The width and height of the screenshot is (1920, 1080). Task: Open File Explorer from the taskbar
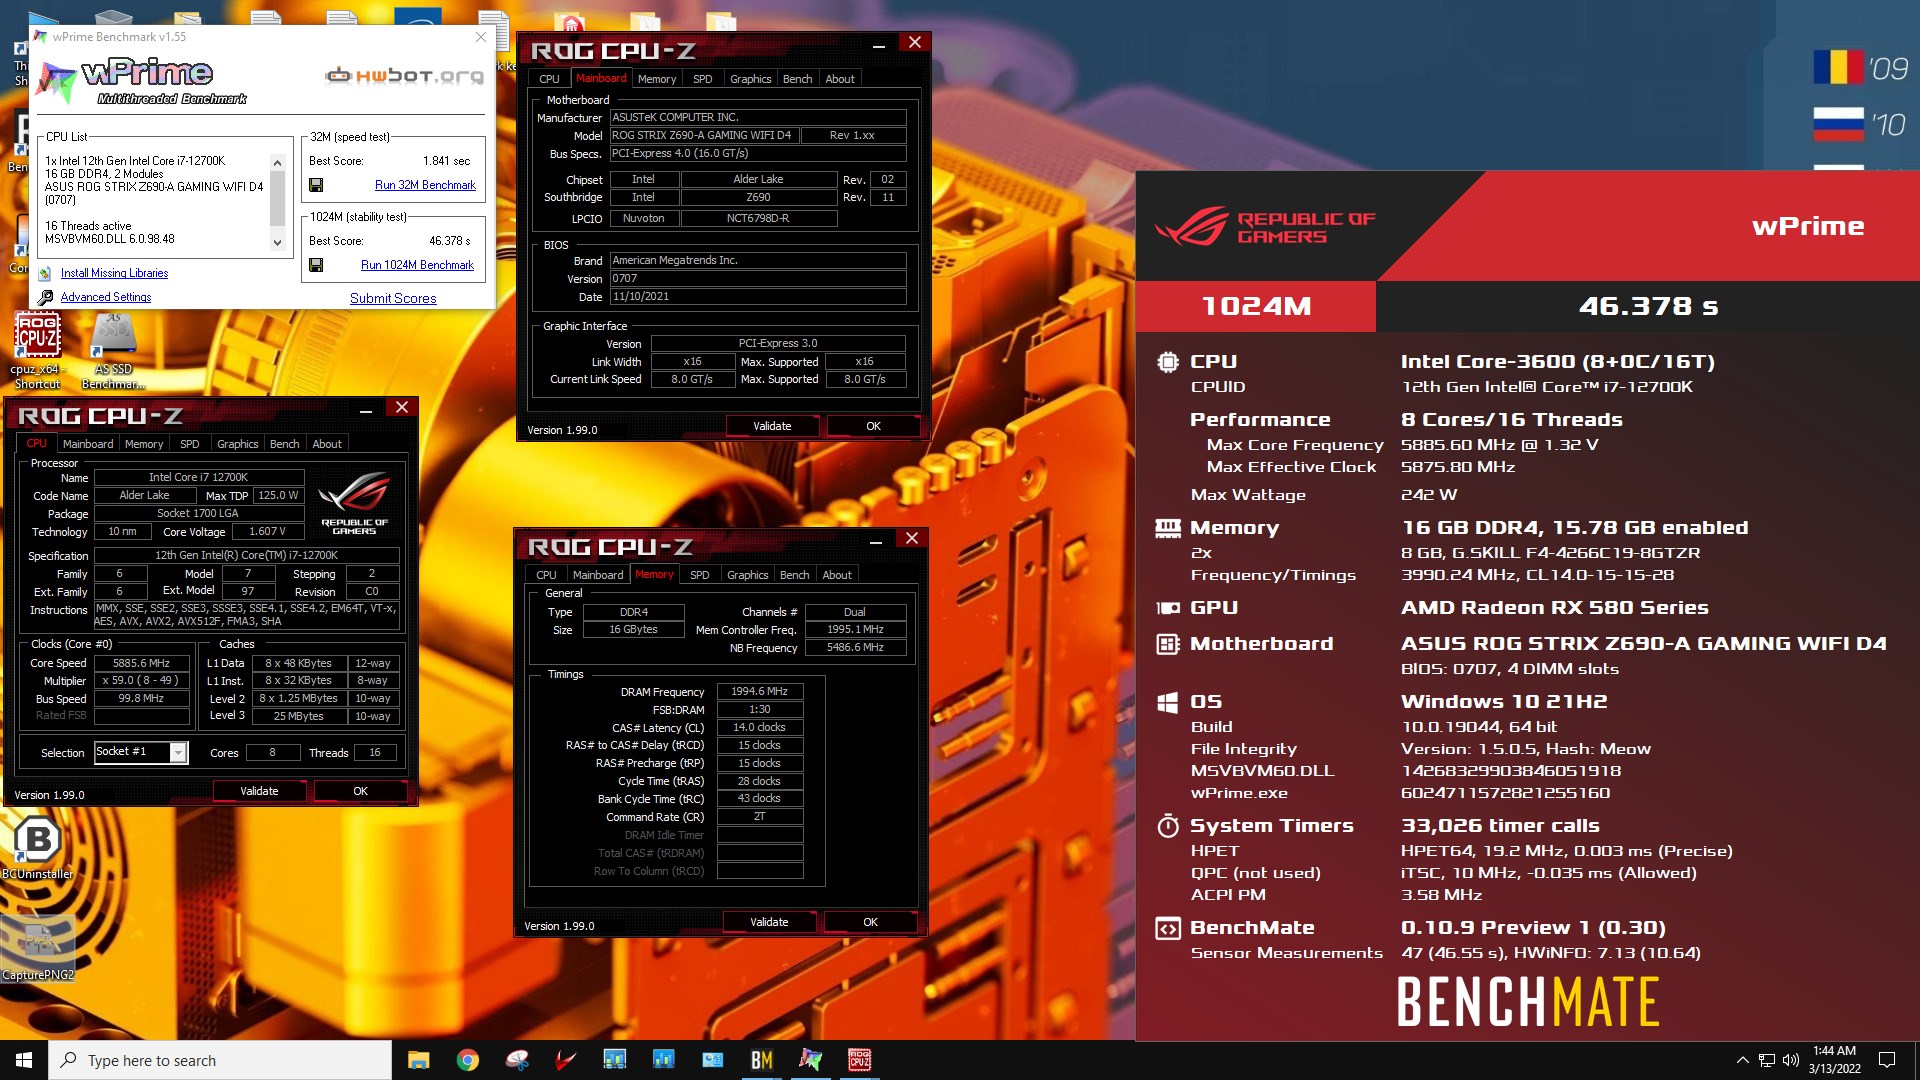coord(419,1060)
